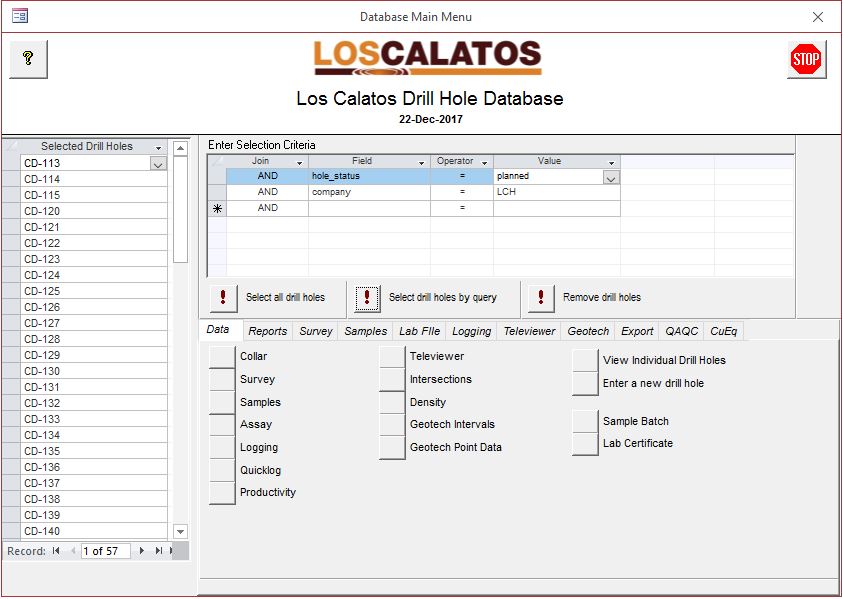Open the Quicklog button
843x599 pixels.
[222, 470]
